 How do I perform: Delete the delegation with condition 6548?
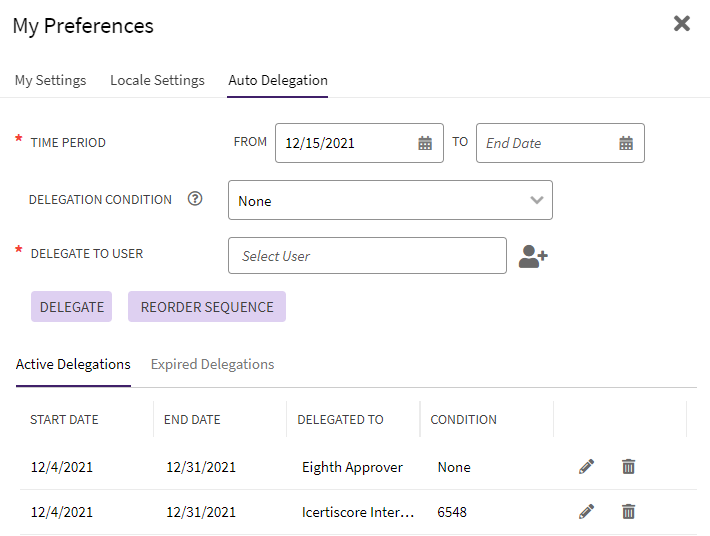pyautogui.click(x=628, y=512)
